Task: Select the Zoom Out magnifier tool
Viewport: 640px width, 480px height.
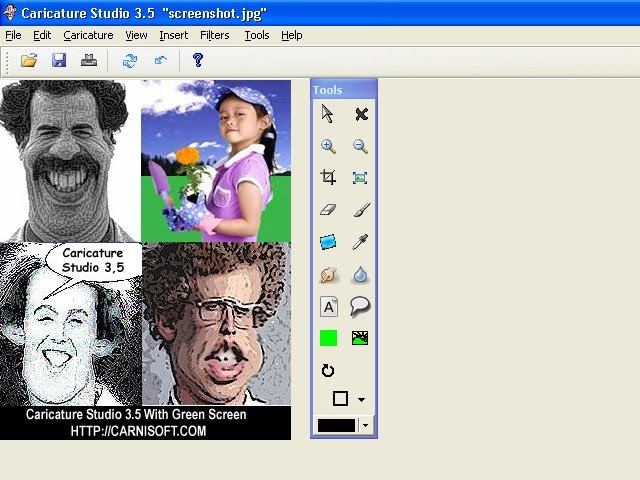Action: pos(360,146)
